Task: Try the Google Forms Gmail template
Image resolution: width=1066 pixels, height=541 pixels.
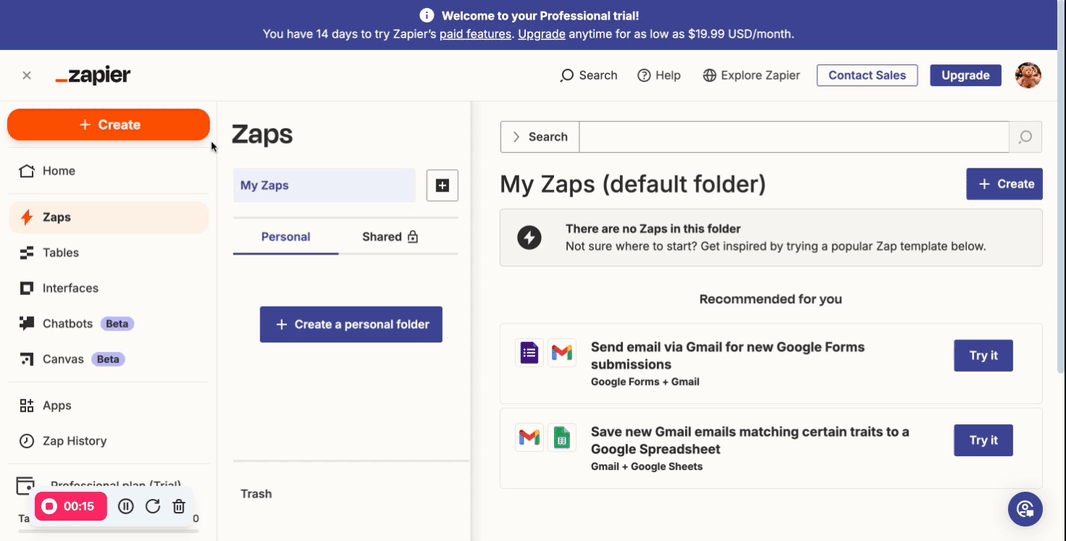Action: point(983,355)
